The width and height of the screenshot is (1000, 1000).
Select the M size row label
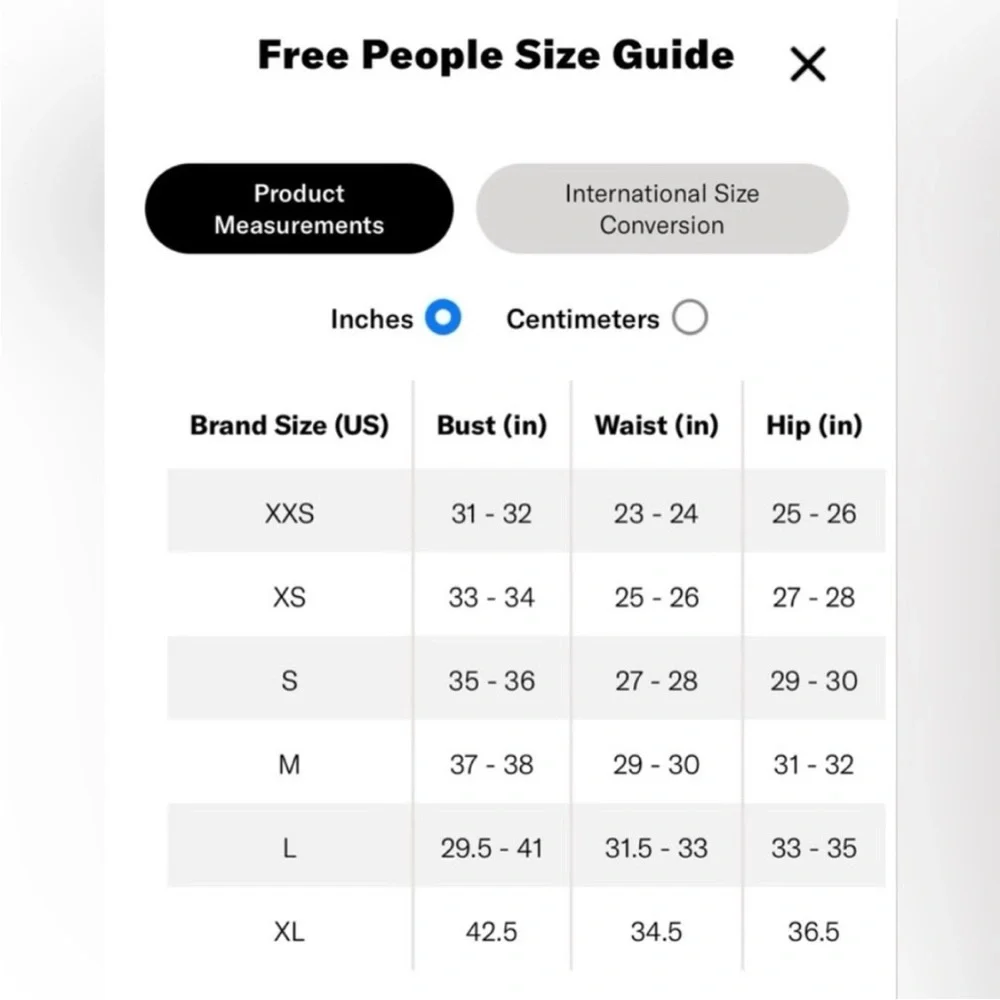290,765
